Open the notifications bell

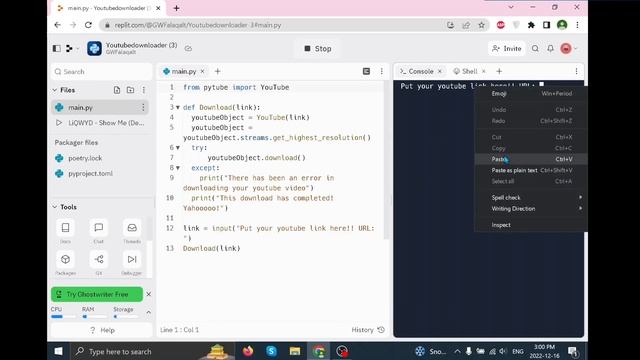[550, 49]
